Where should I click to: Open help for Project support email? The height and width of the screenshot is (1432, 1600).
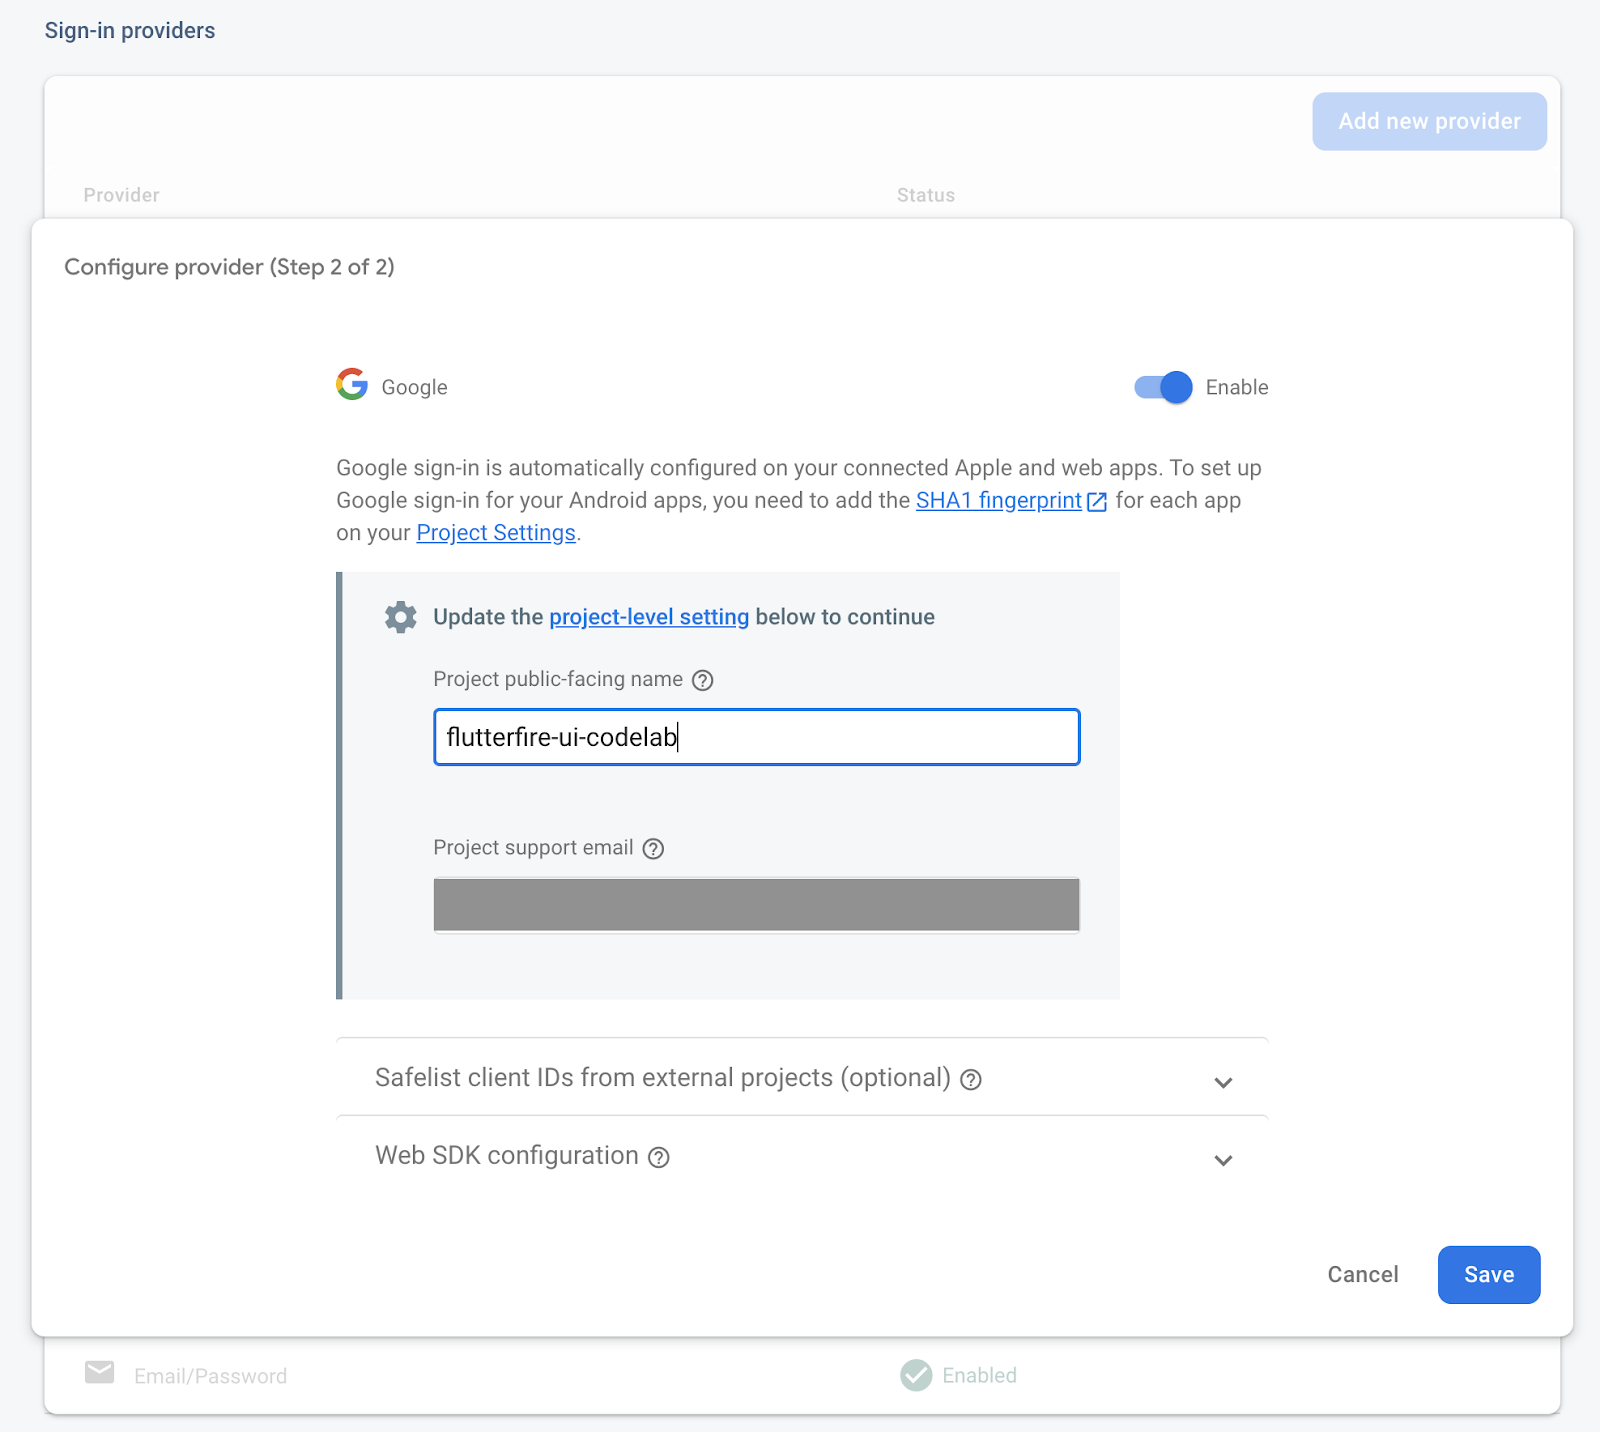(x=653, y=849)
